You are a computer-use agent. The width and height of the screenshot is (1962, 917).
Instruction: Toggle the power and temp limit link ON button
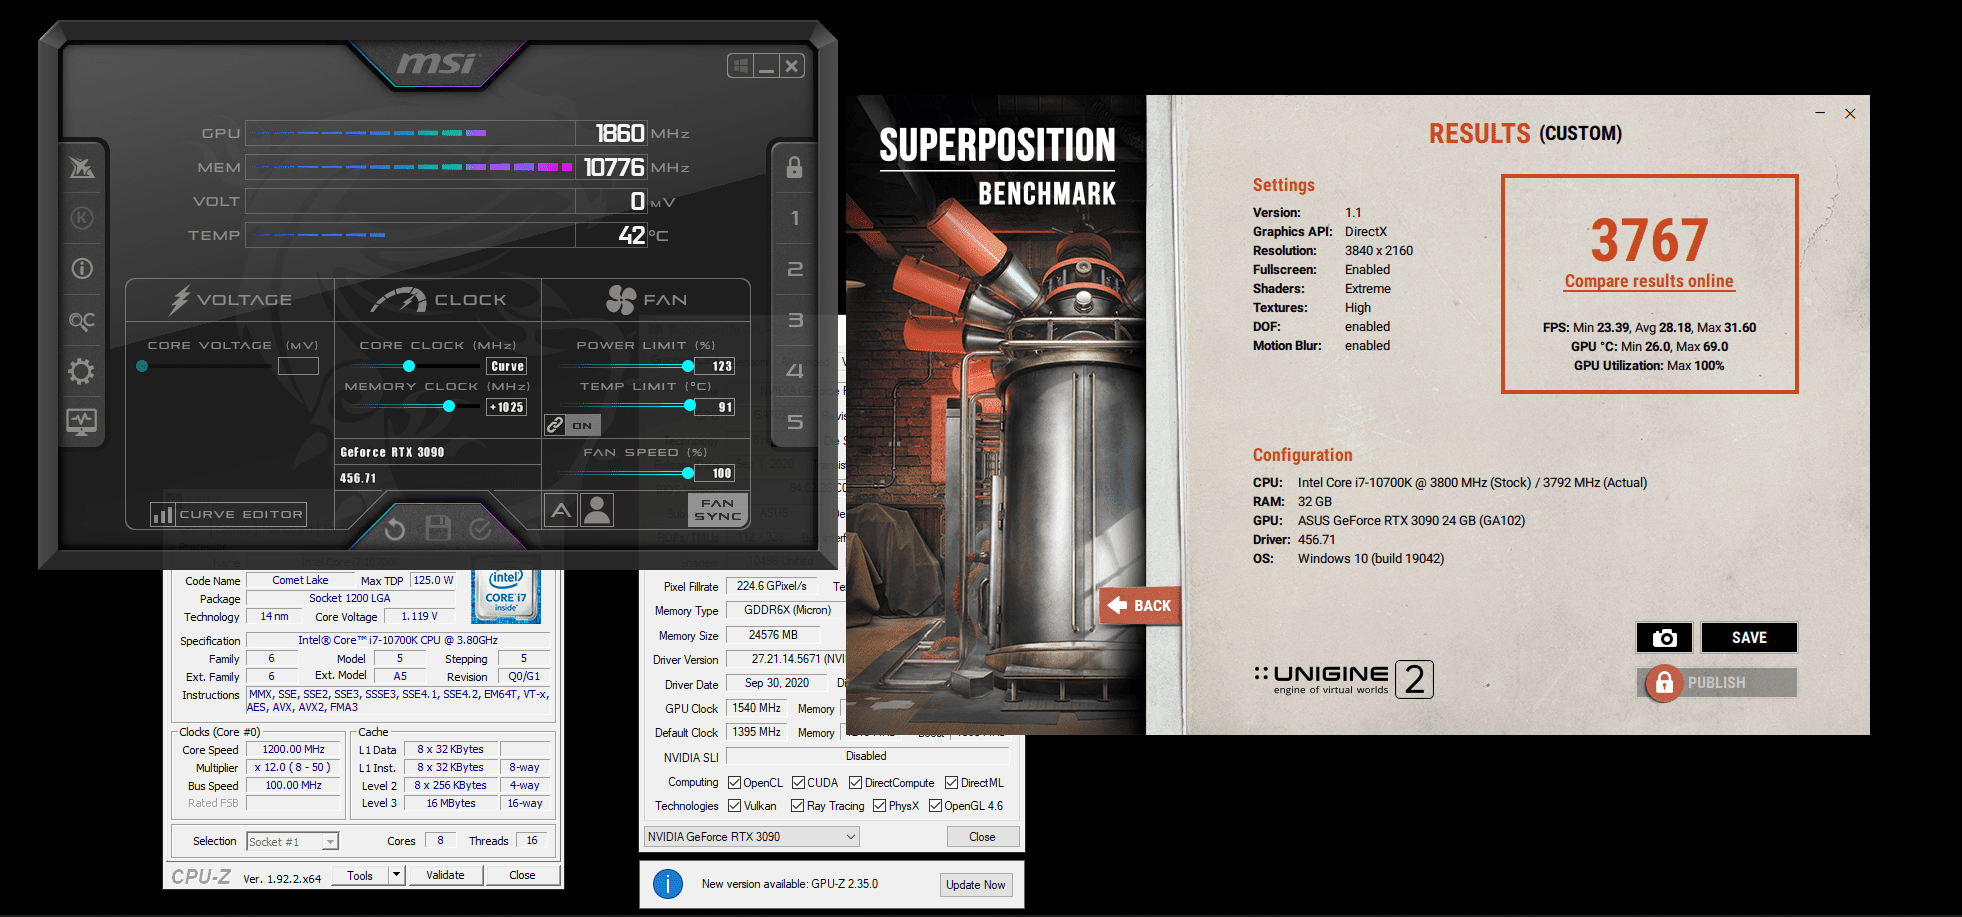pos(572,425)
